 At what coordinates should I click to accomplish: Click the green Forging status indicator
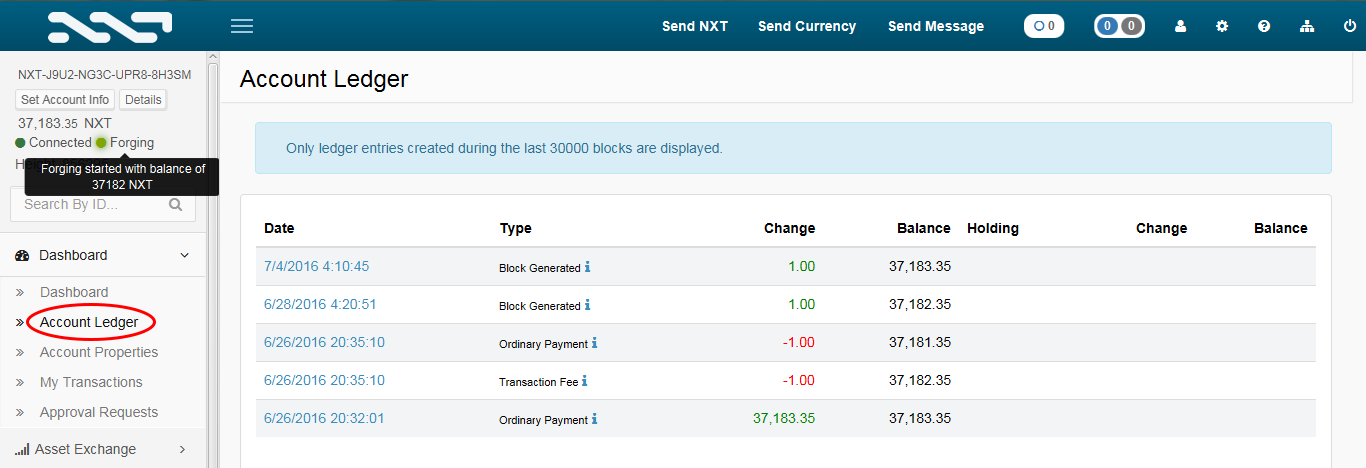tap(101, 143)
